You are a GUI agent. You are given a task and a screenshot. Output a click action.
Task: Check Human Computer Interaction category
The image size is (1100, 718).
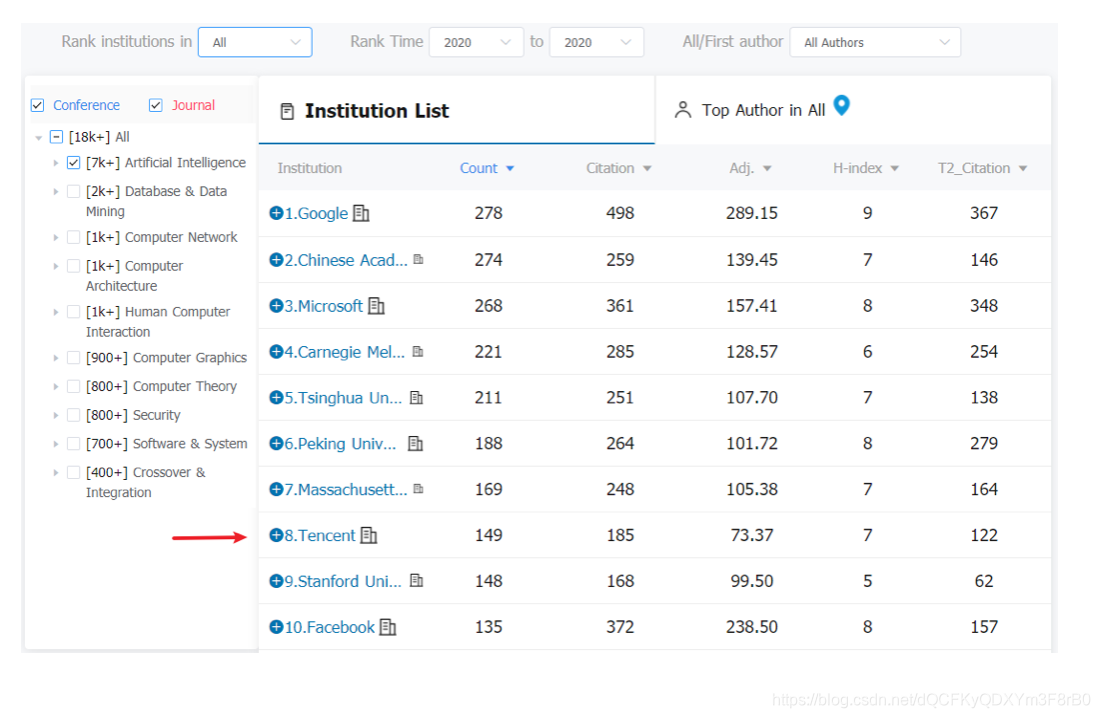click(73, 312)
